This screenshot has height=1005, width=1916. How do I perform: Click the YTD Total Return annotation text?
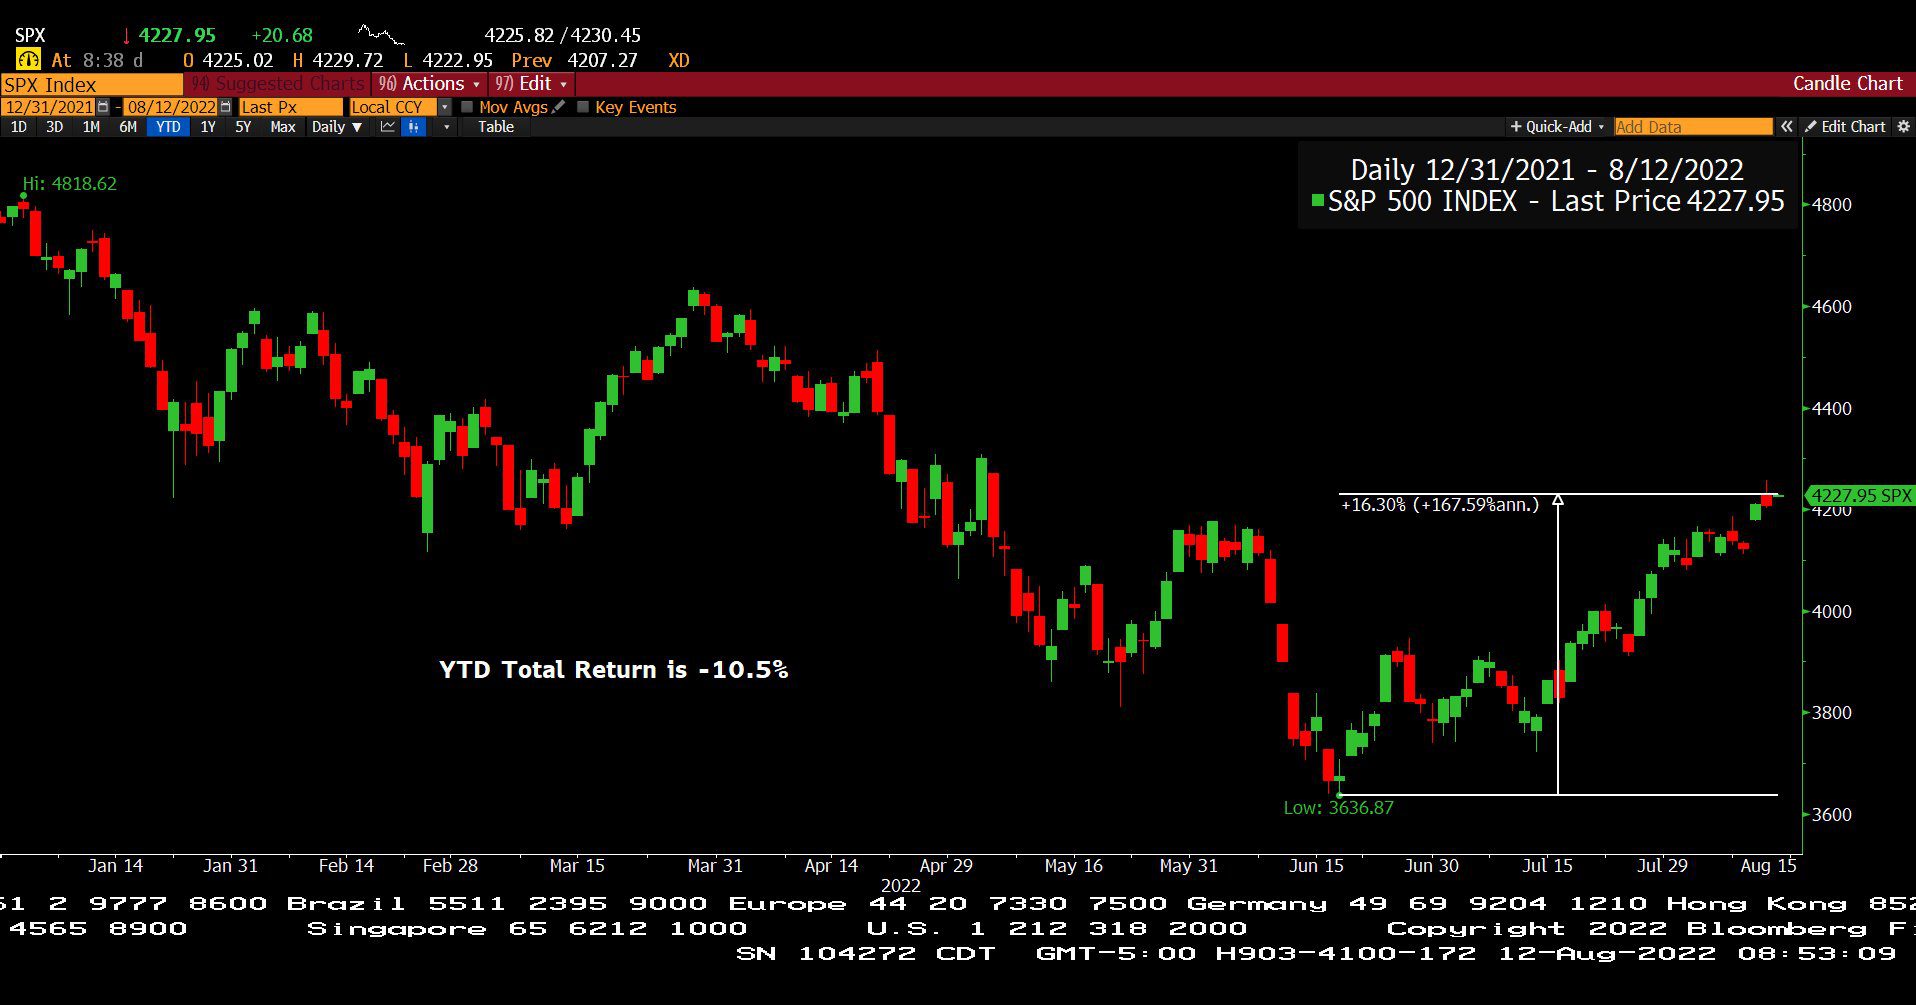(x=613, y=670)
